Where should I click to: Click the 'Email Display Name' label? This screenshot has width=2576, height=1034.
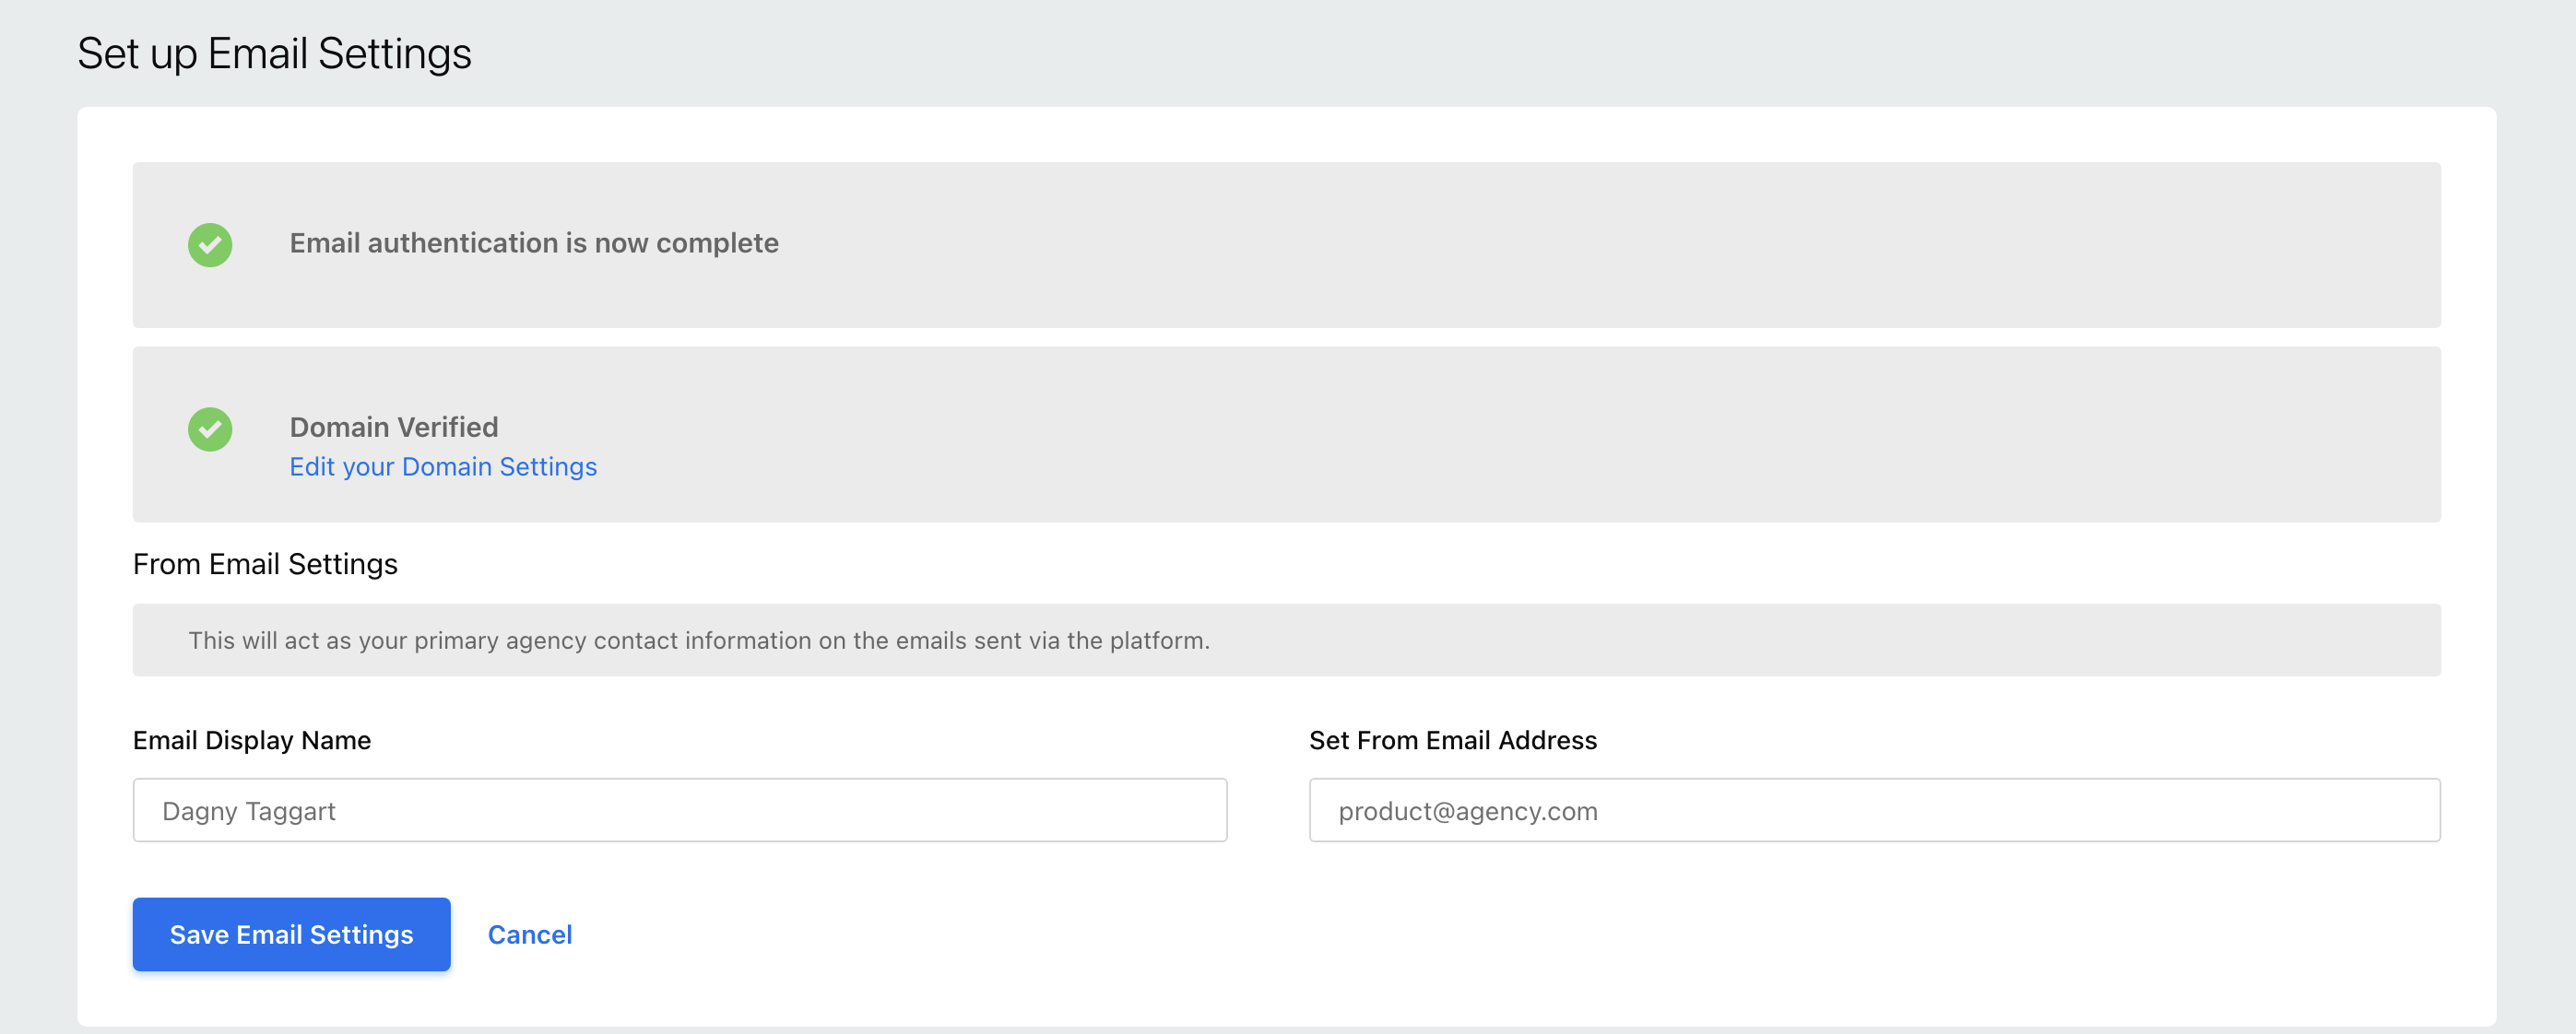(x=252, y=740)
